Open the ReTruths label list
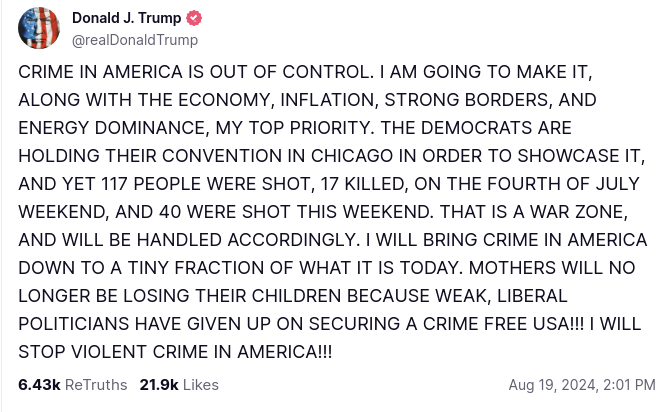The width and height of the screenshot is (672, 412). [96, 385]
